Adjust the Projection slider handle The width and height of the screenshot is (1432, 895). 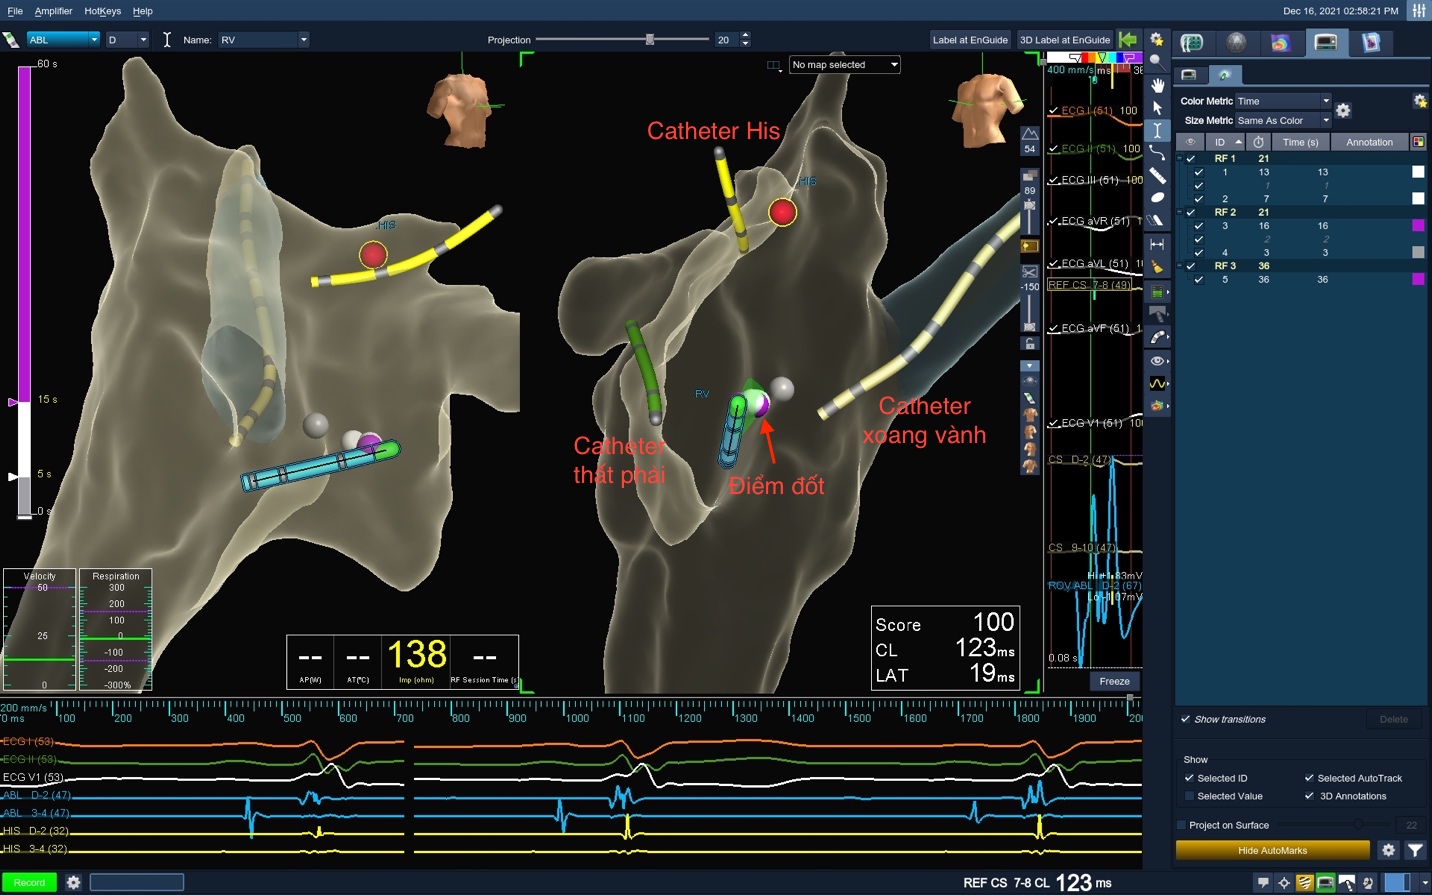pyautogui.click(x=650, y=40)
